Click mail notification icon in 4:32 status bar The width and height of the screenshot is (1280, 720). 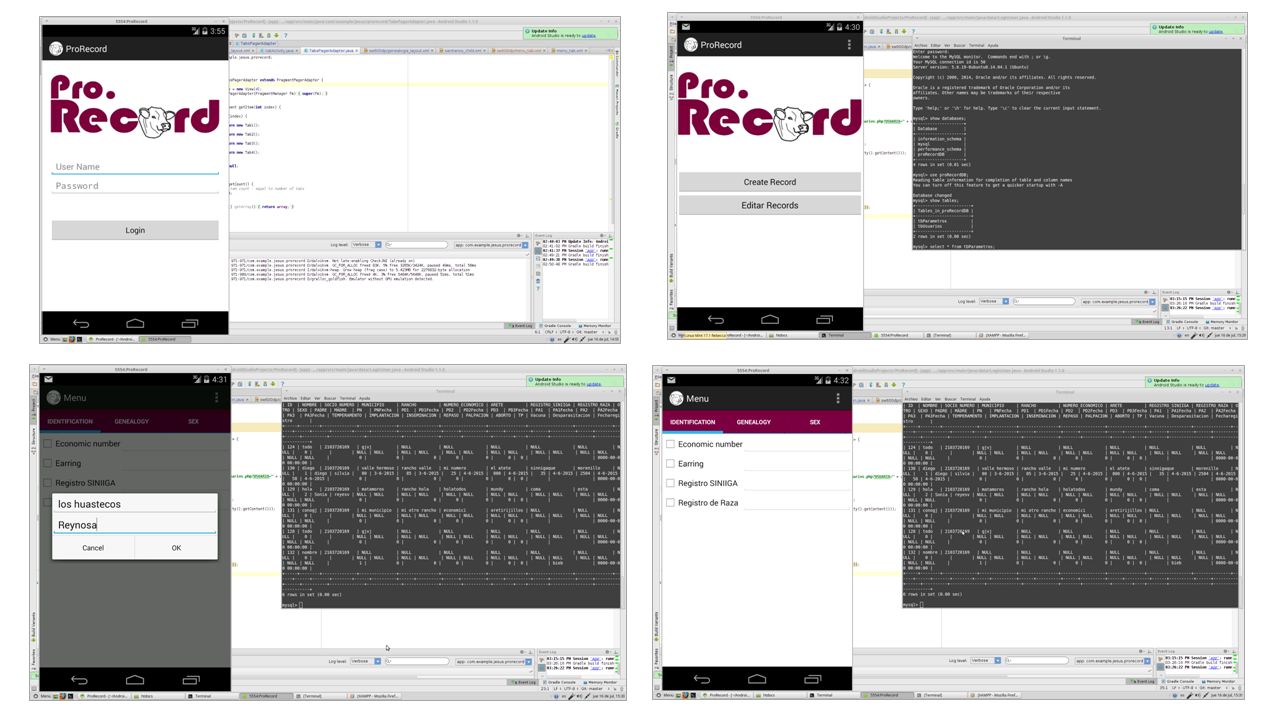pos(670,380)
